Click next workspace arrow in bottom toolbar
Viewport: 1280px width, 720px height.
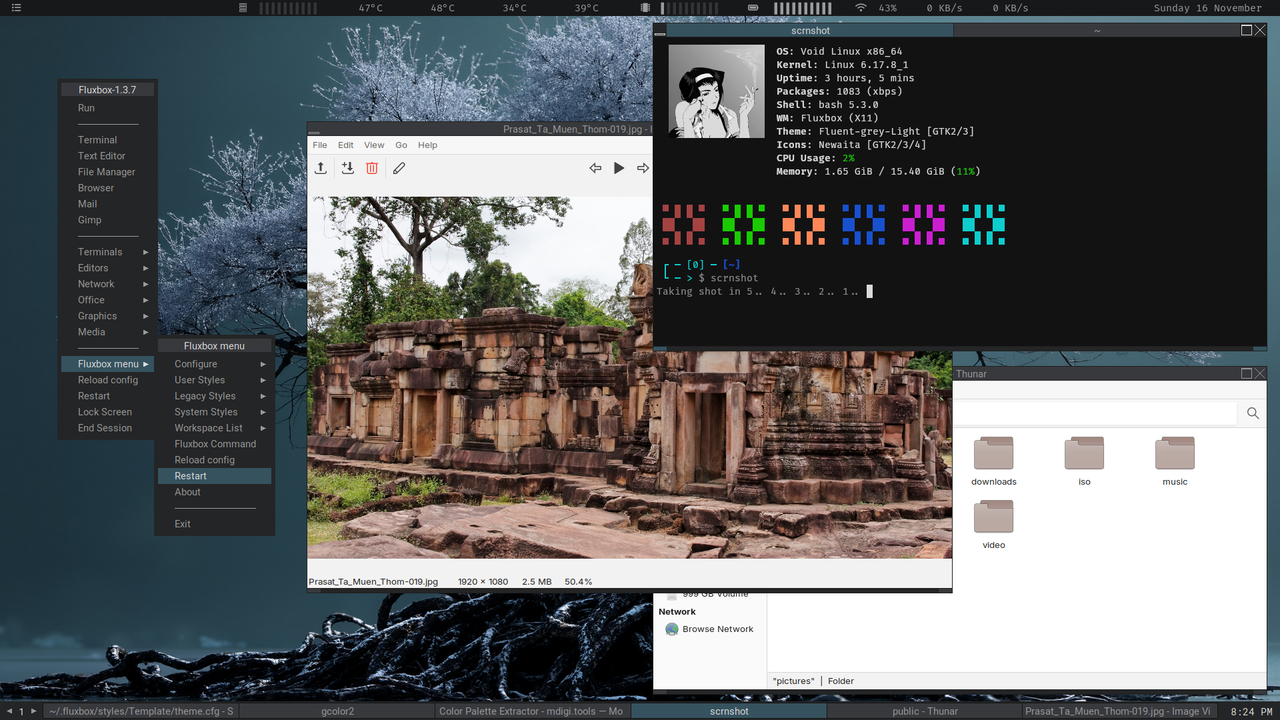[x=33, y=711]
